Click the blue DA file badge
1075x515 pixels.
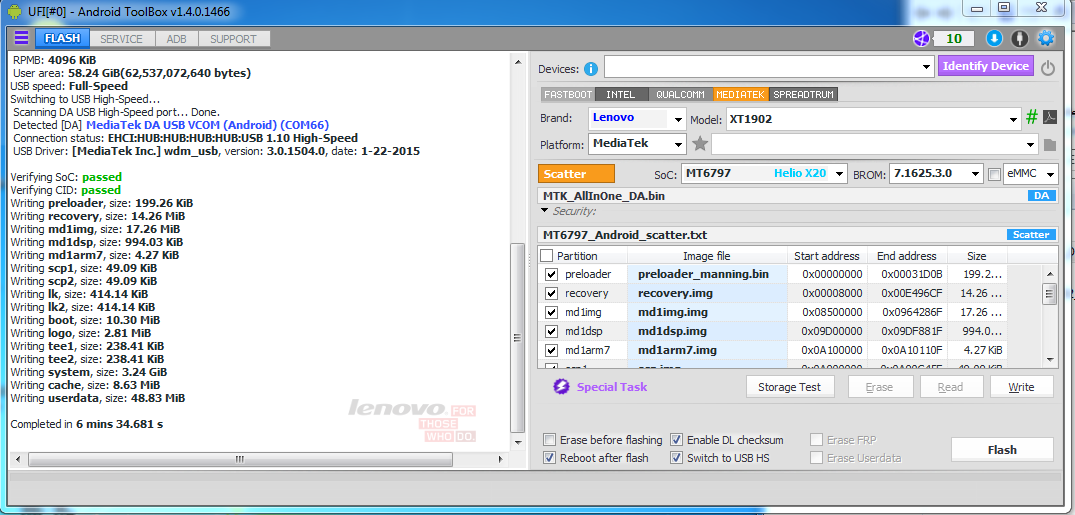(x=1041, y=196)
